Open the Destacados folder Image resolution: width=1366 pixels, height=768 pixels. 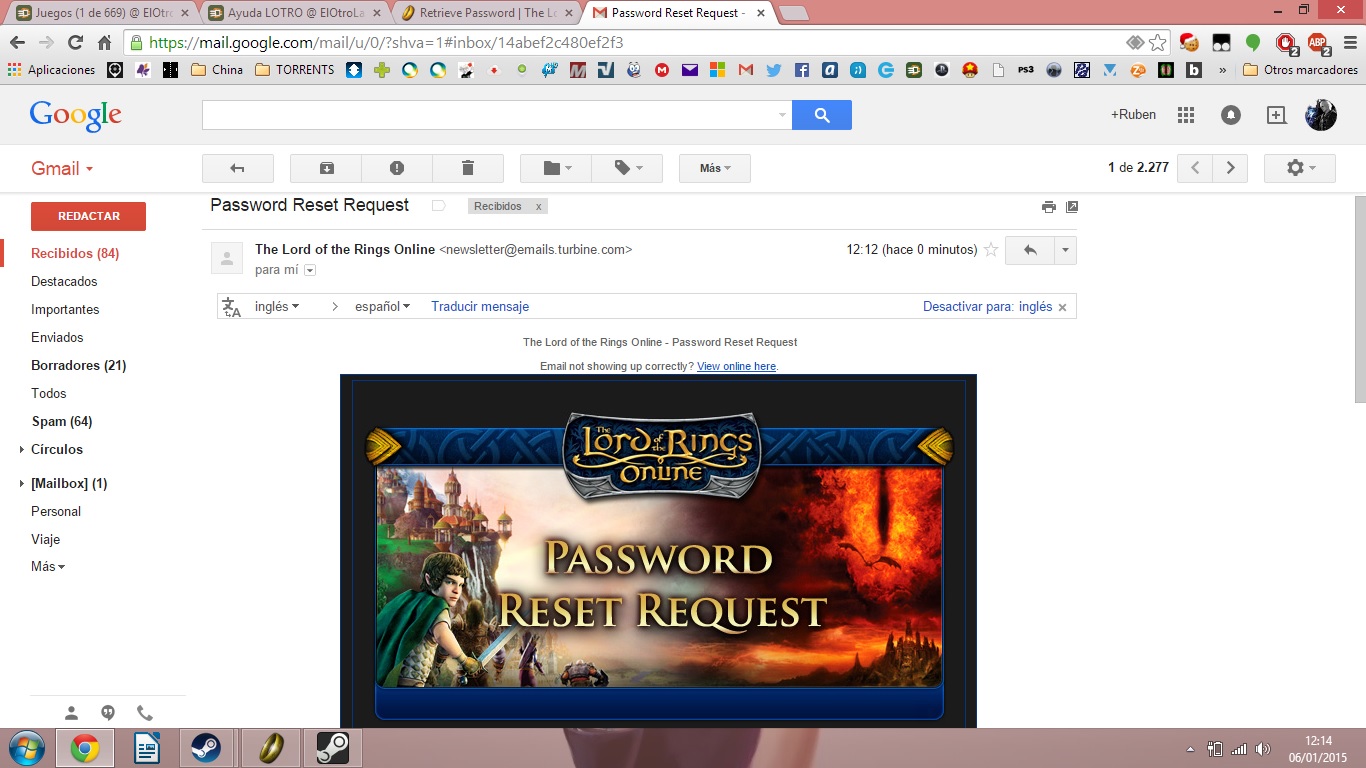point(64,282)
